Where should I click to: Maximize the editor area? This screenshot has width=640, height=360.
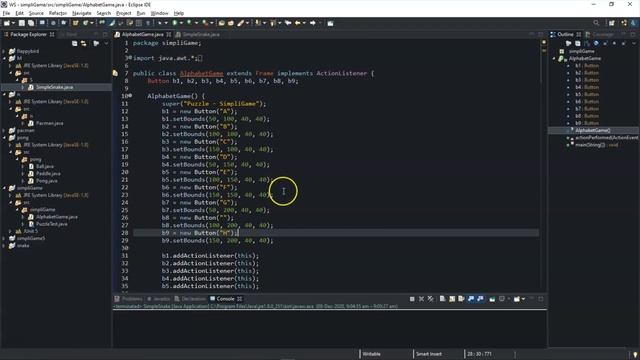point(540,34)
